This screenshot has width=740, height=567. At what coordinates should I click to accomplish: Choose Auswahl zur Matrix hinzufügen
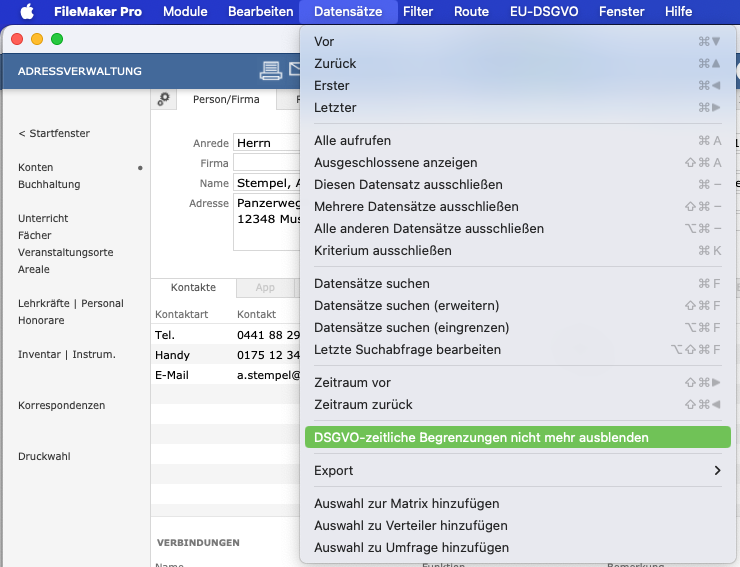click(518, 504)
